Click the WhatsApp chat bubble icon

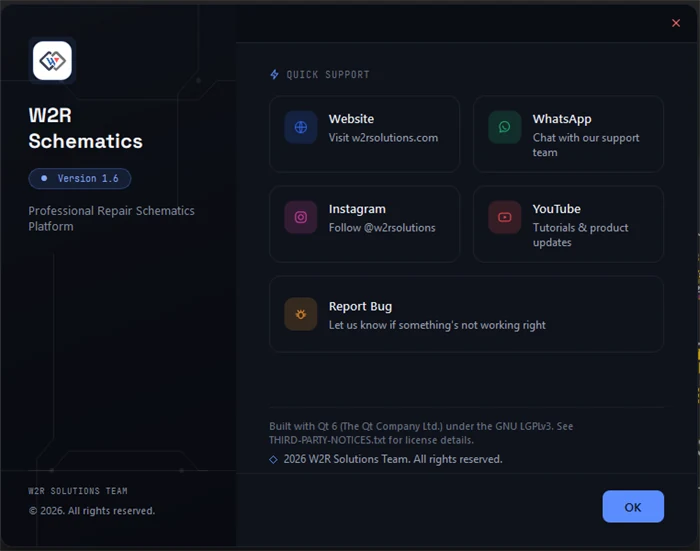pos(504,127)
